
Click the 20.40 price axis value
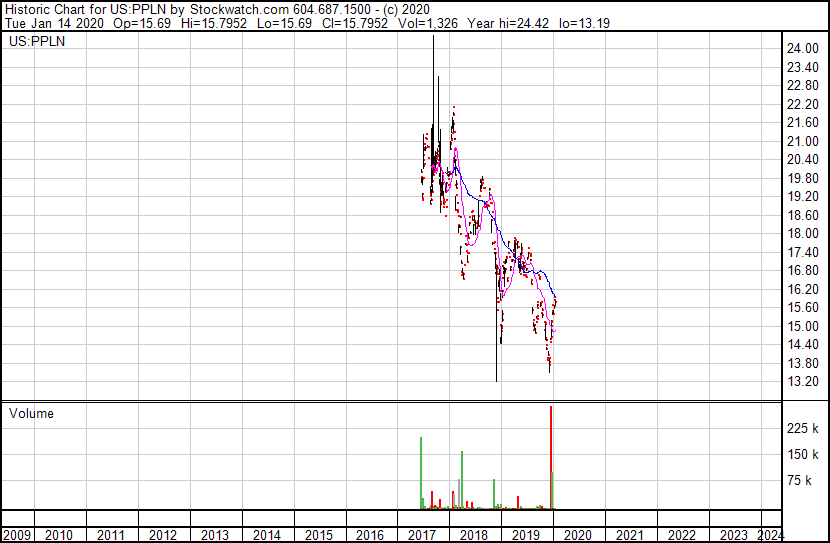pyautogui.click(x=803, y=160)
